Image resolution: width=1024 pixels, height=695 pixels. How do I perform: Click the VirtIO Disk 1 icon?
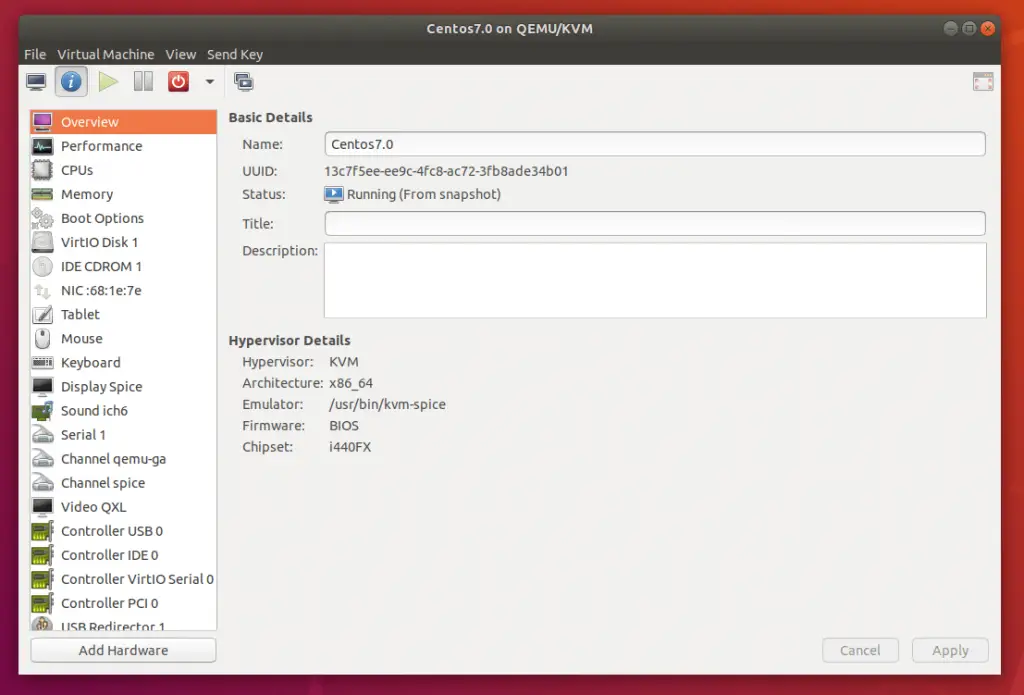[x=42, y=242]
